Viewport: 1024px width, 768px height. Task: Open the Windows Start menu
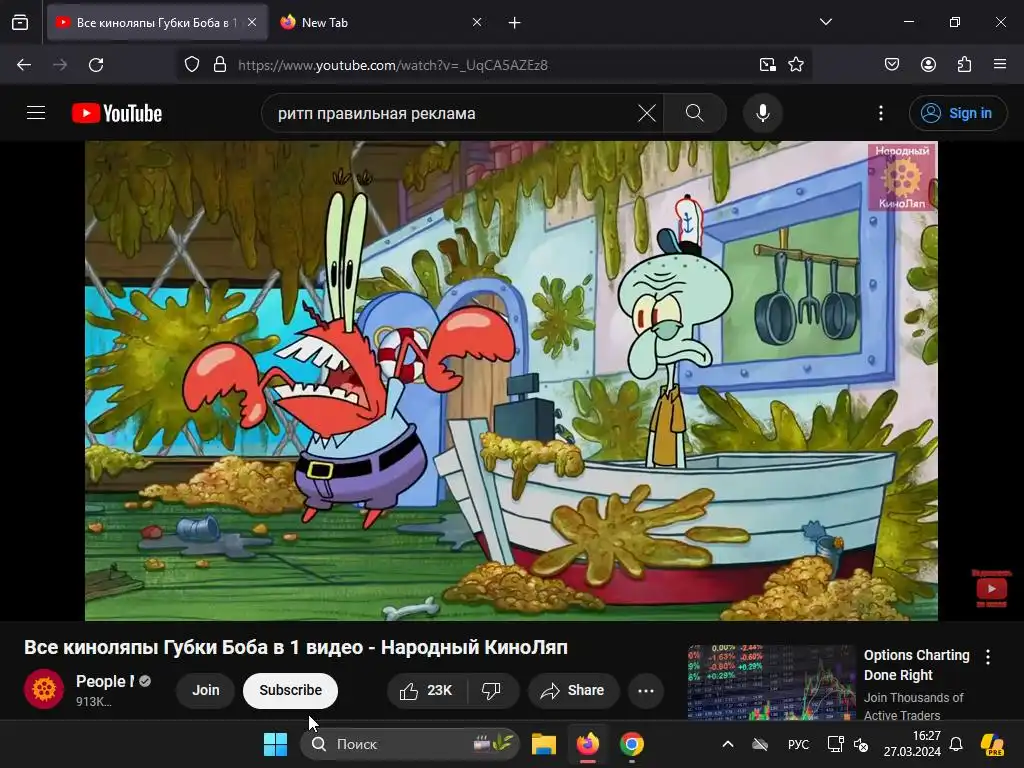point(276,744)
